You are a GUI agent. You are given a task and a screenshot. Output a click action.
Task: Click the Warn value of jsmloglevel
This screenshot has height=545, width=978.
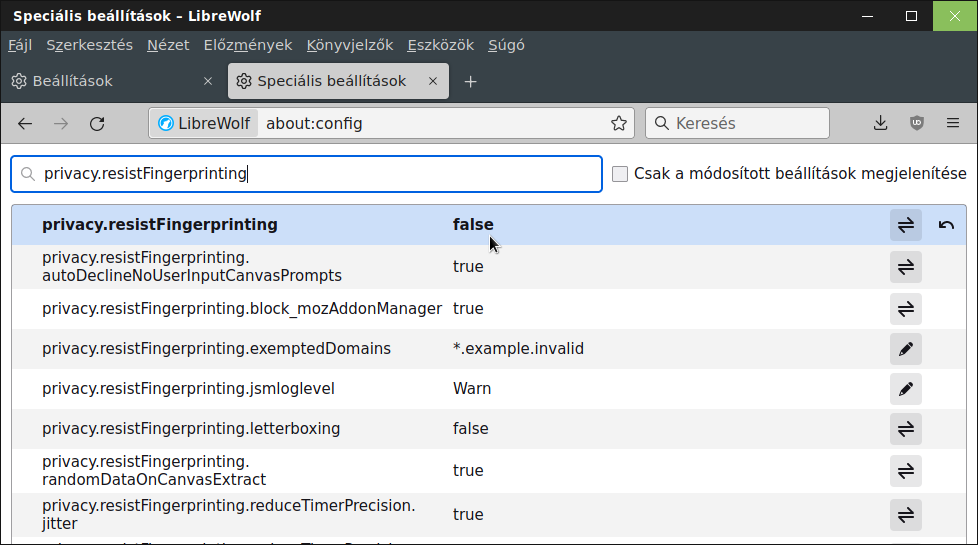(x=472, y=388)
